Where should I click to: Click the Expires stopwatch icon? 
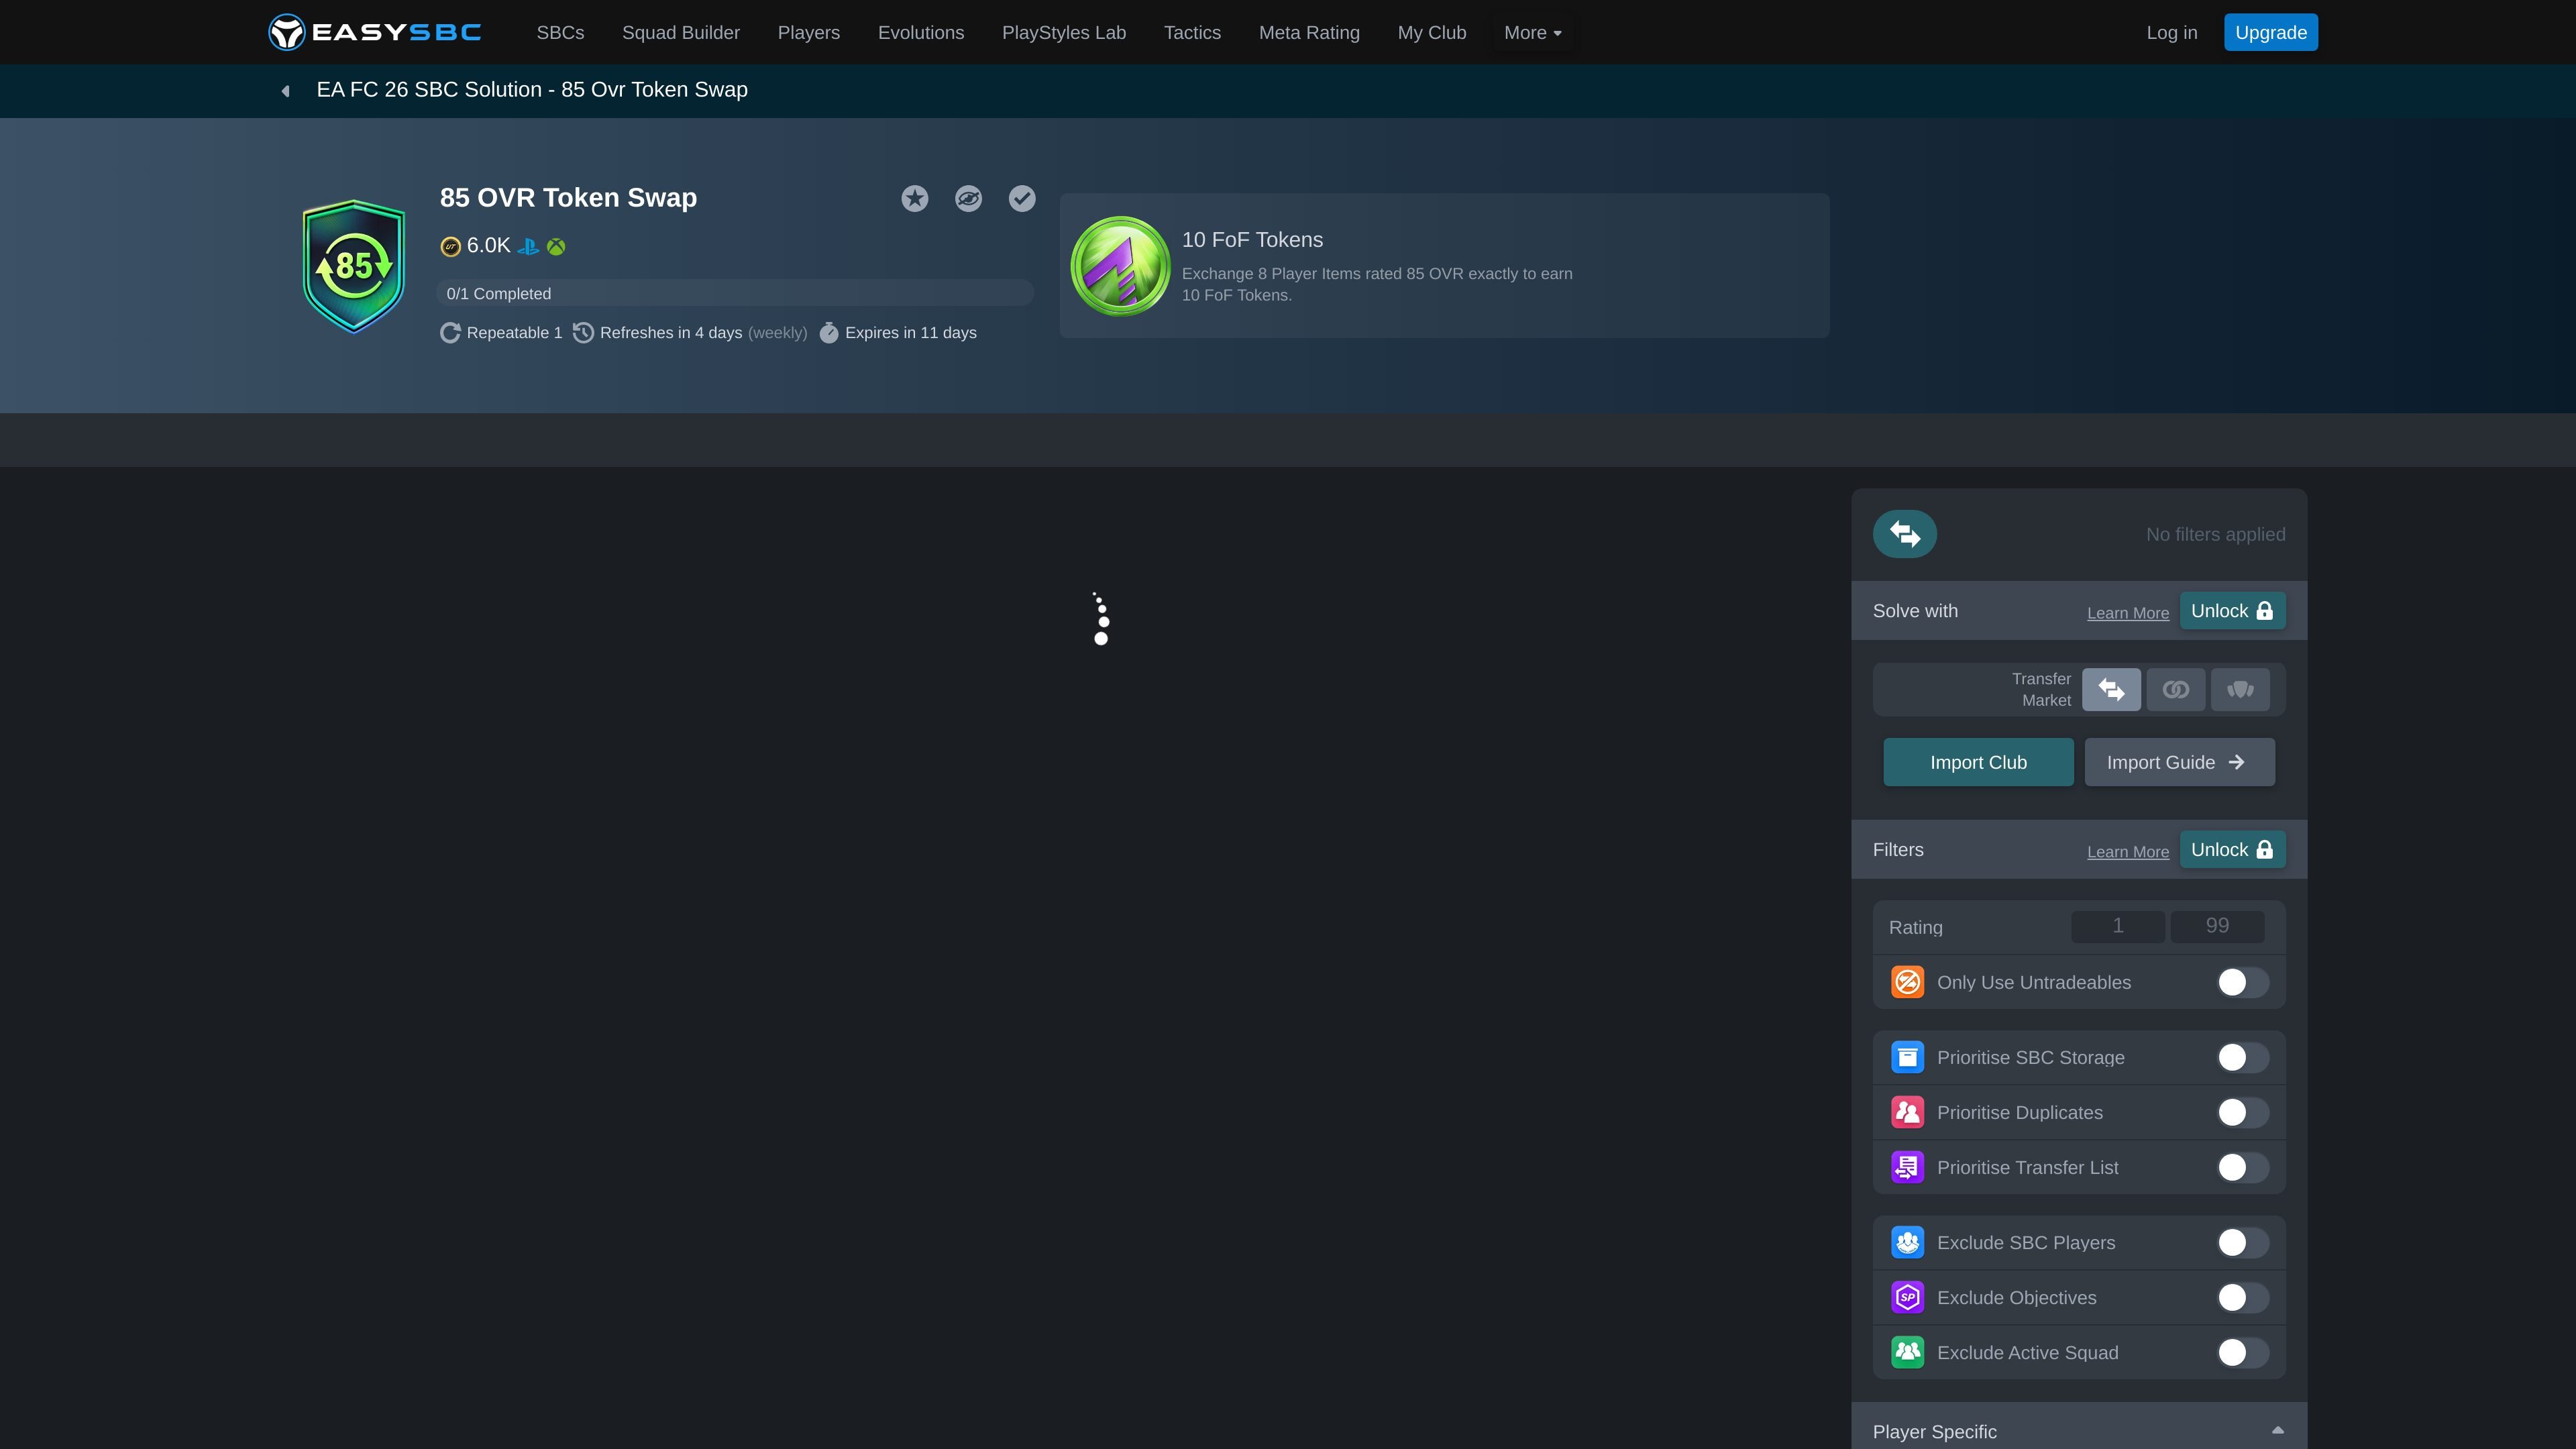pyautogui.click(x=829, y=333)
